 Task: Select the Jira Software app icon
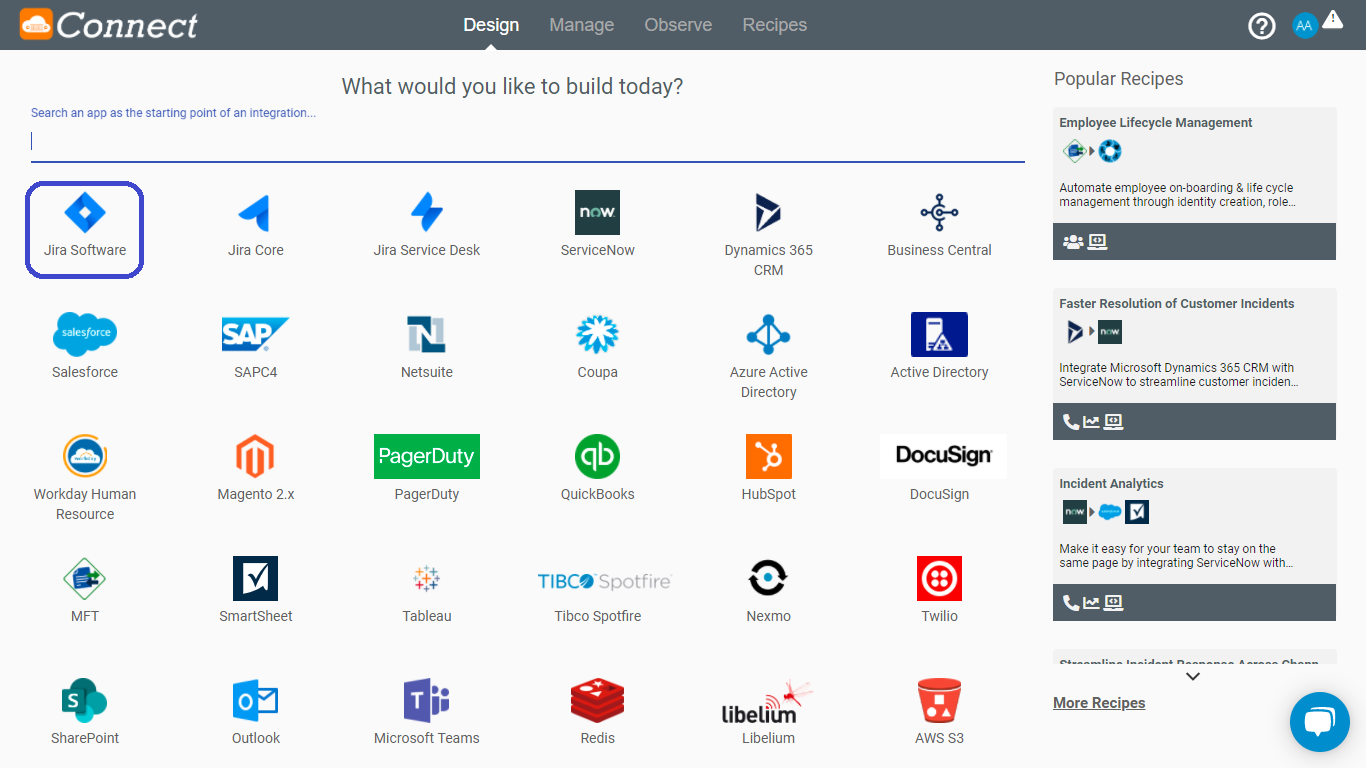[85, 212]
